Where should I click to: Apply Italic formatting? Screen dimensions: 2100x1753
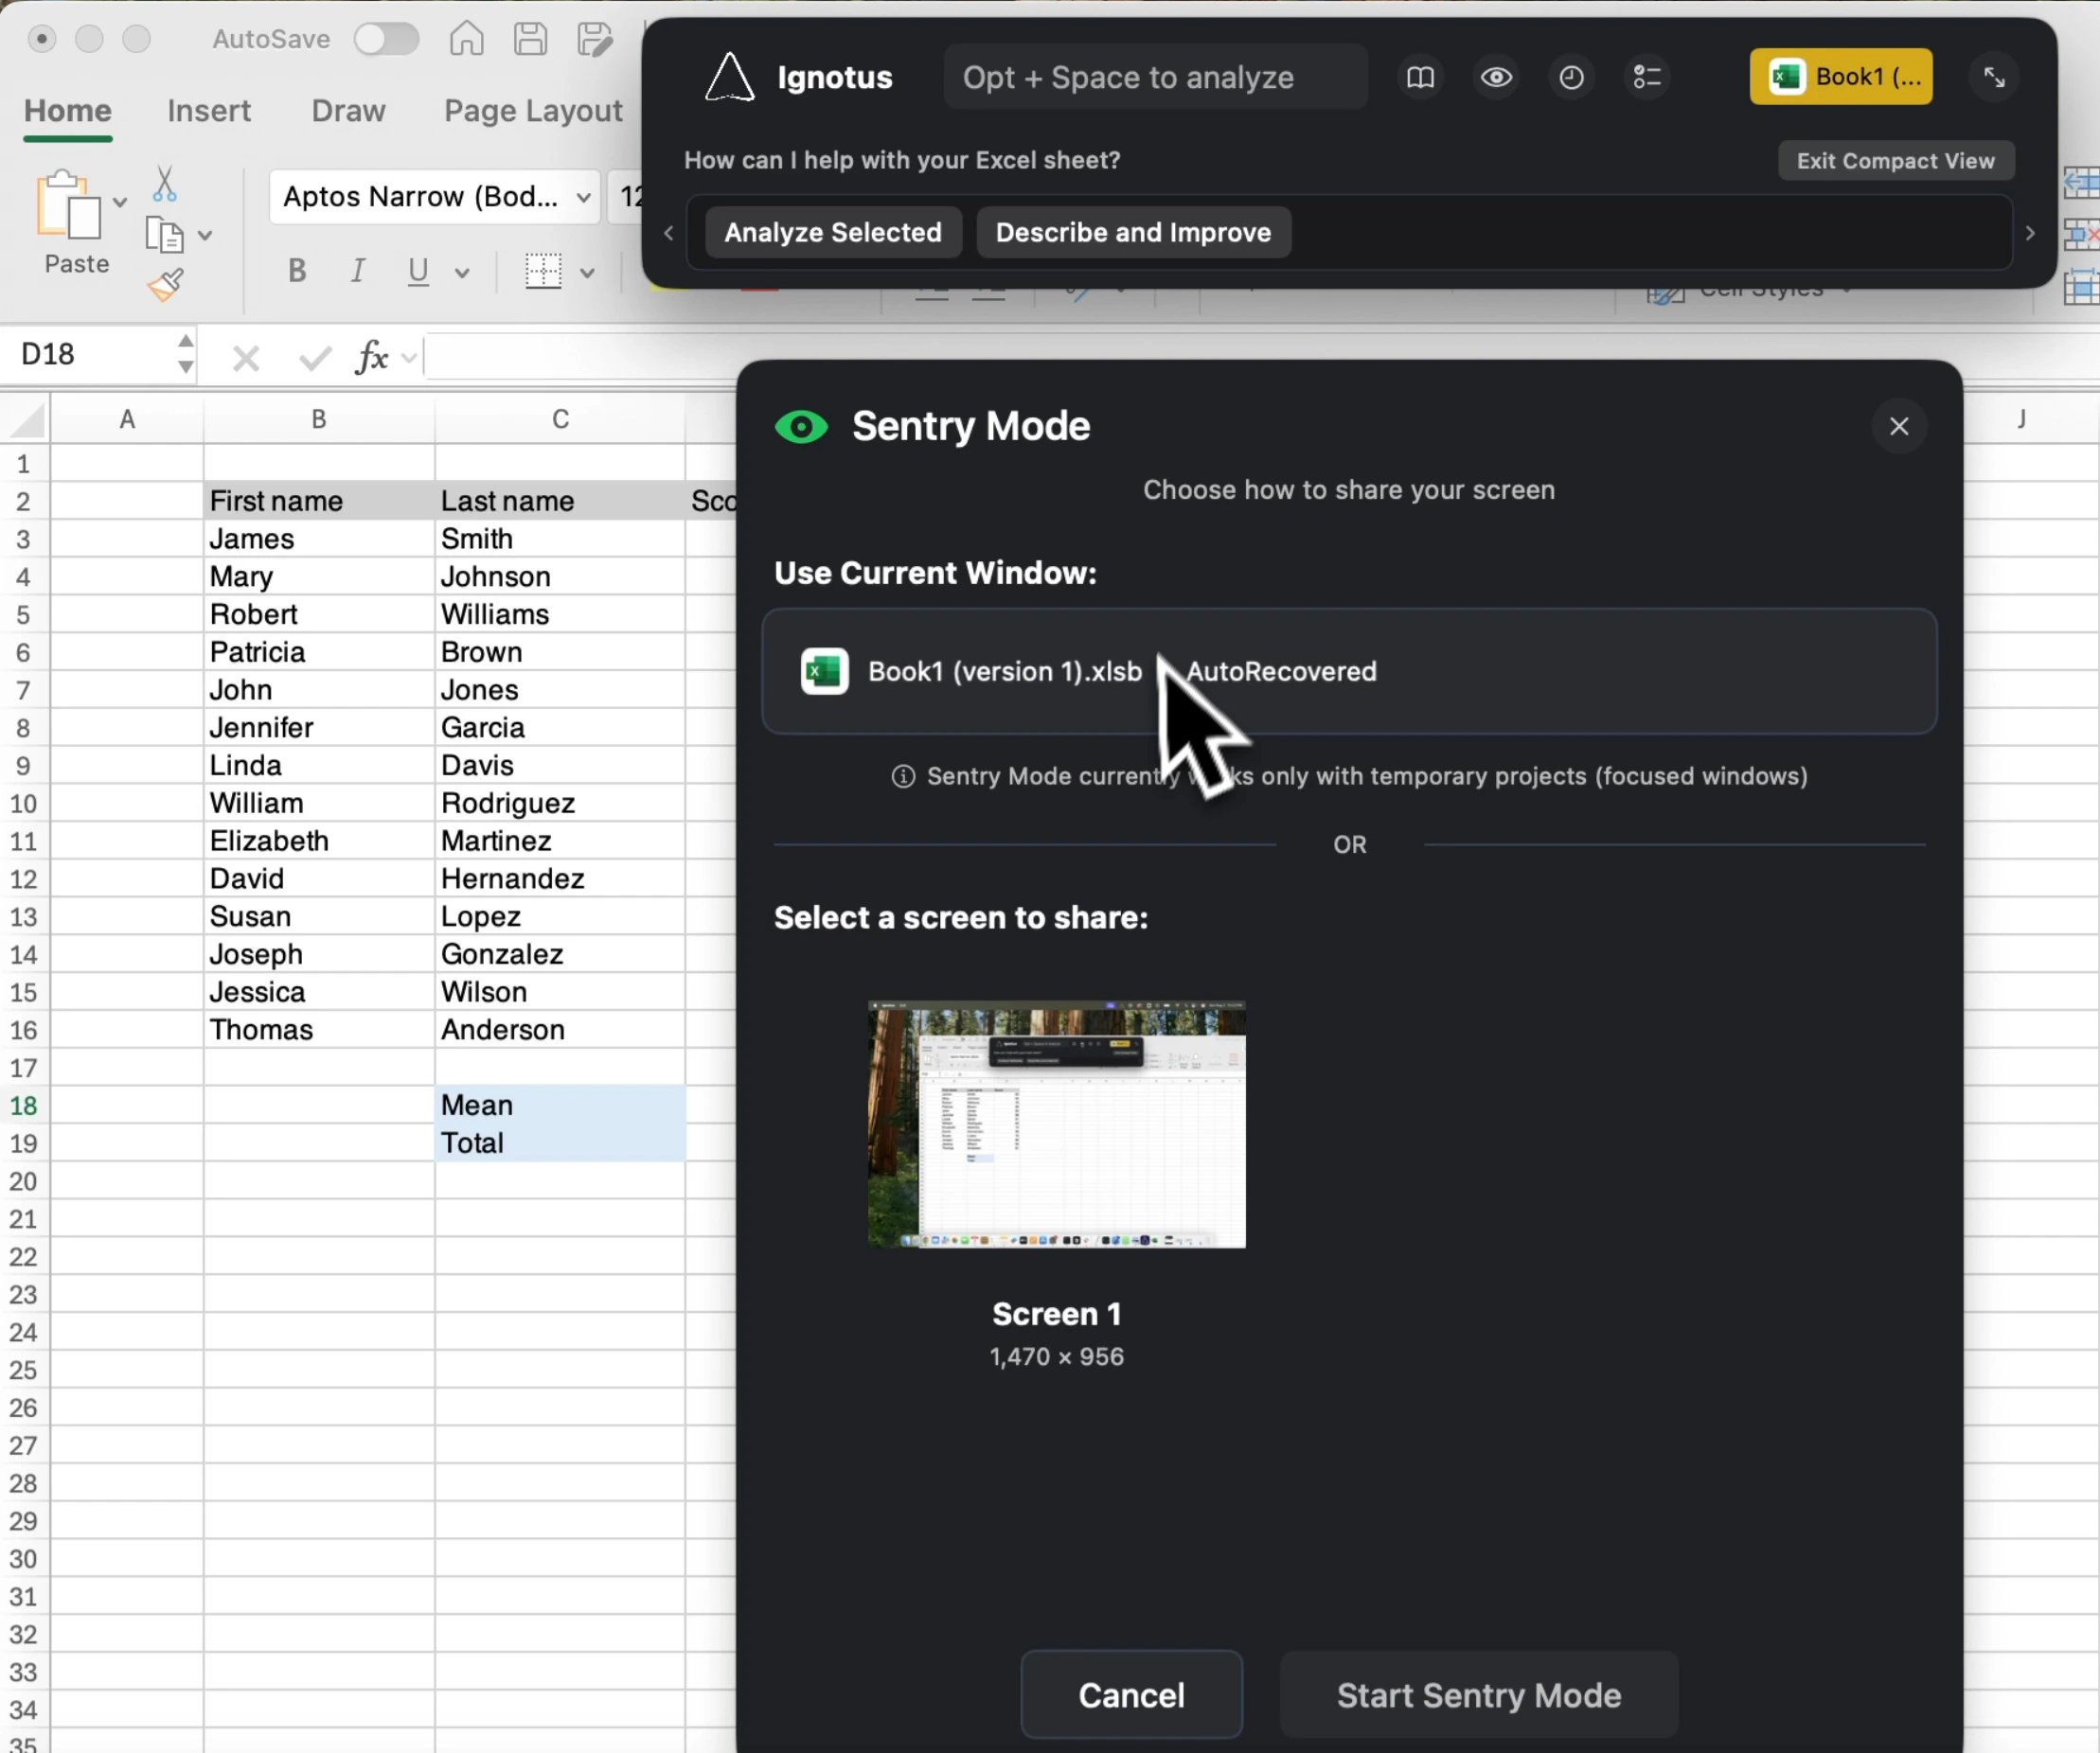[357, 271]
